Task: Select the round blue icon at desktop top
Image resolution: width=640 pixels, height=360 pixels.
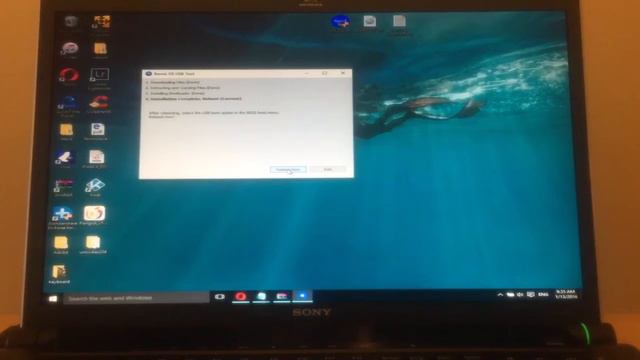Action: click(340, 22)
